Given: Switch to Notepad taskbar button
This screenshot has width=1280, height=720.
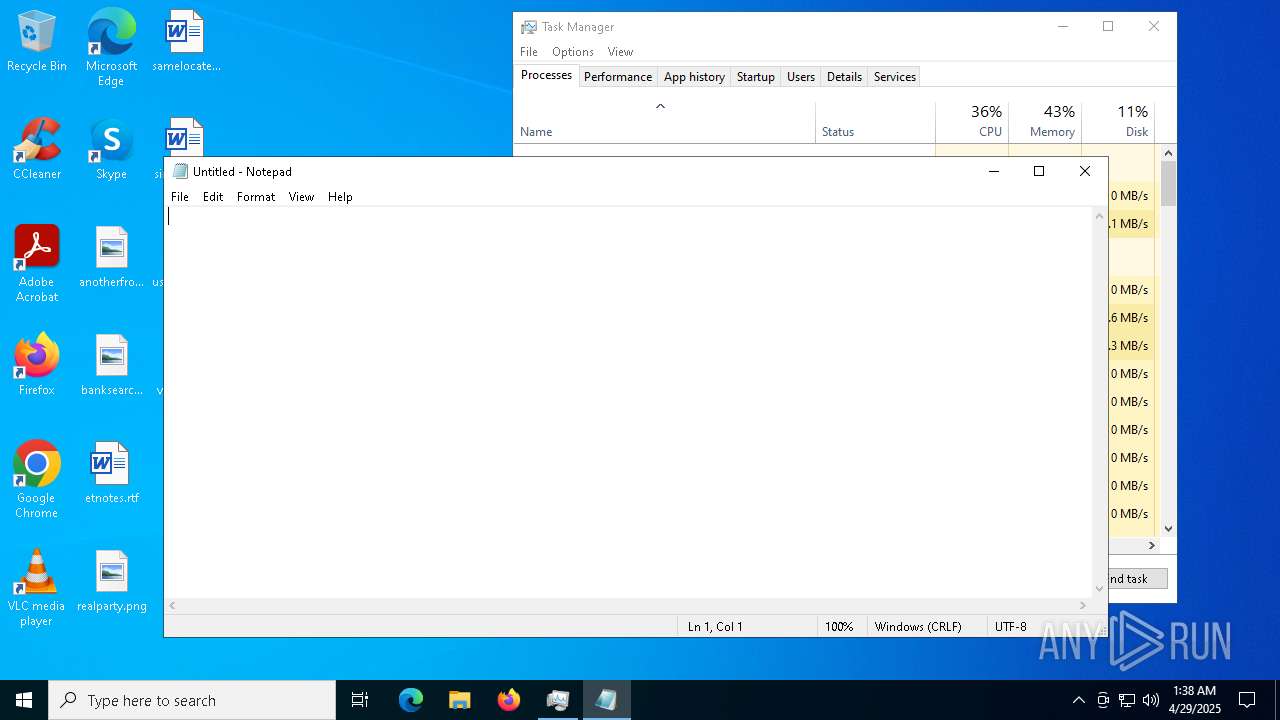Looking at the screenshot, I should (x=607, y=700).
